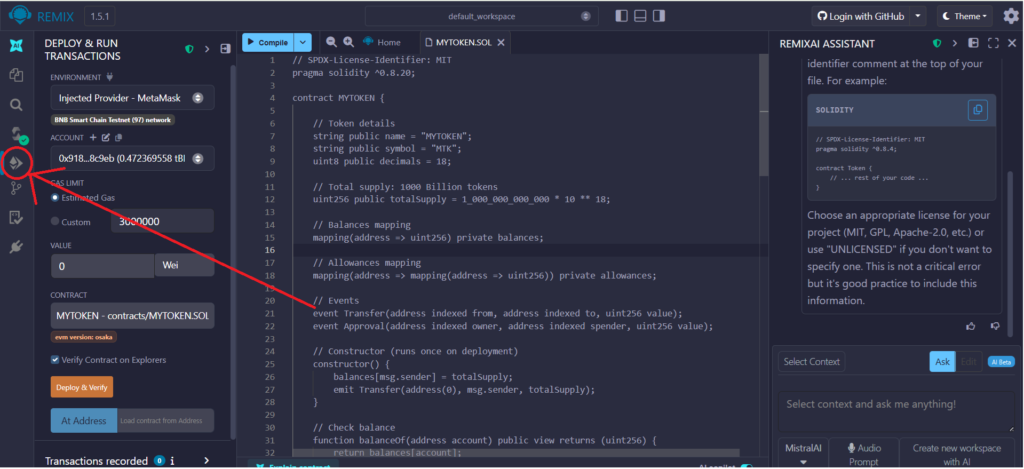Screen dimensions: 1024x469
Task: Copy the Solidity code snippet in assistant
Action: pyautogui.click(x=976, y=110)
